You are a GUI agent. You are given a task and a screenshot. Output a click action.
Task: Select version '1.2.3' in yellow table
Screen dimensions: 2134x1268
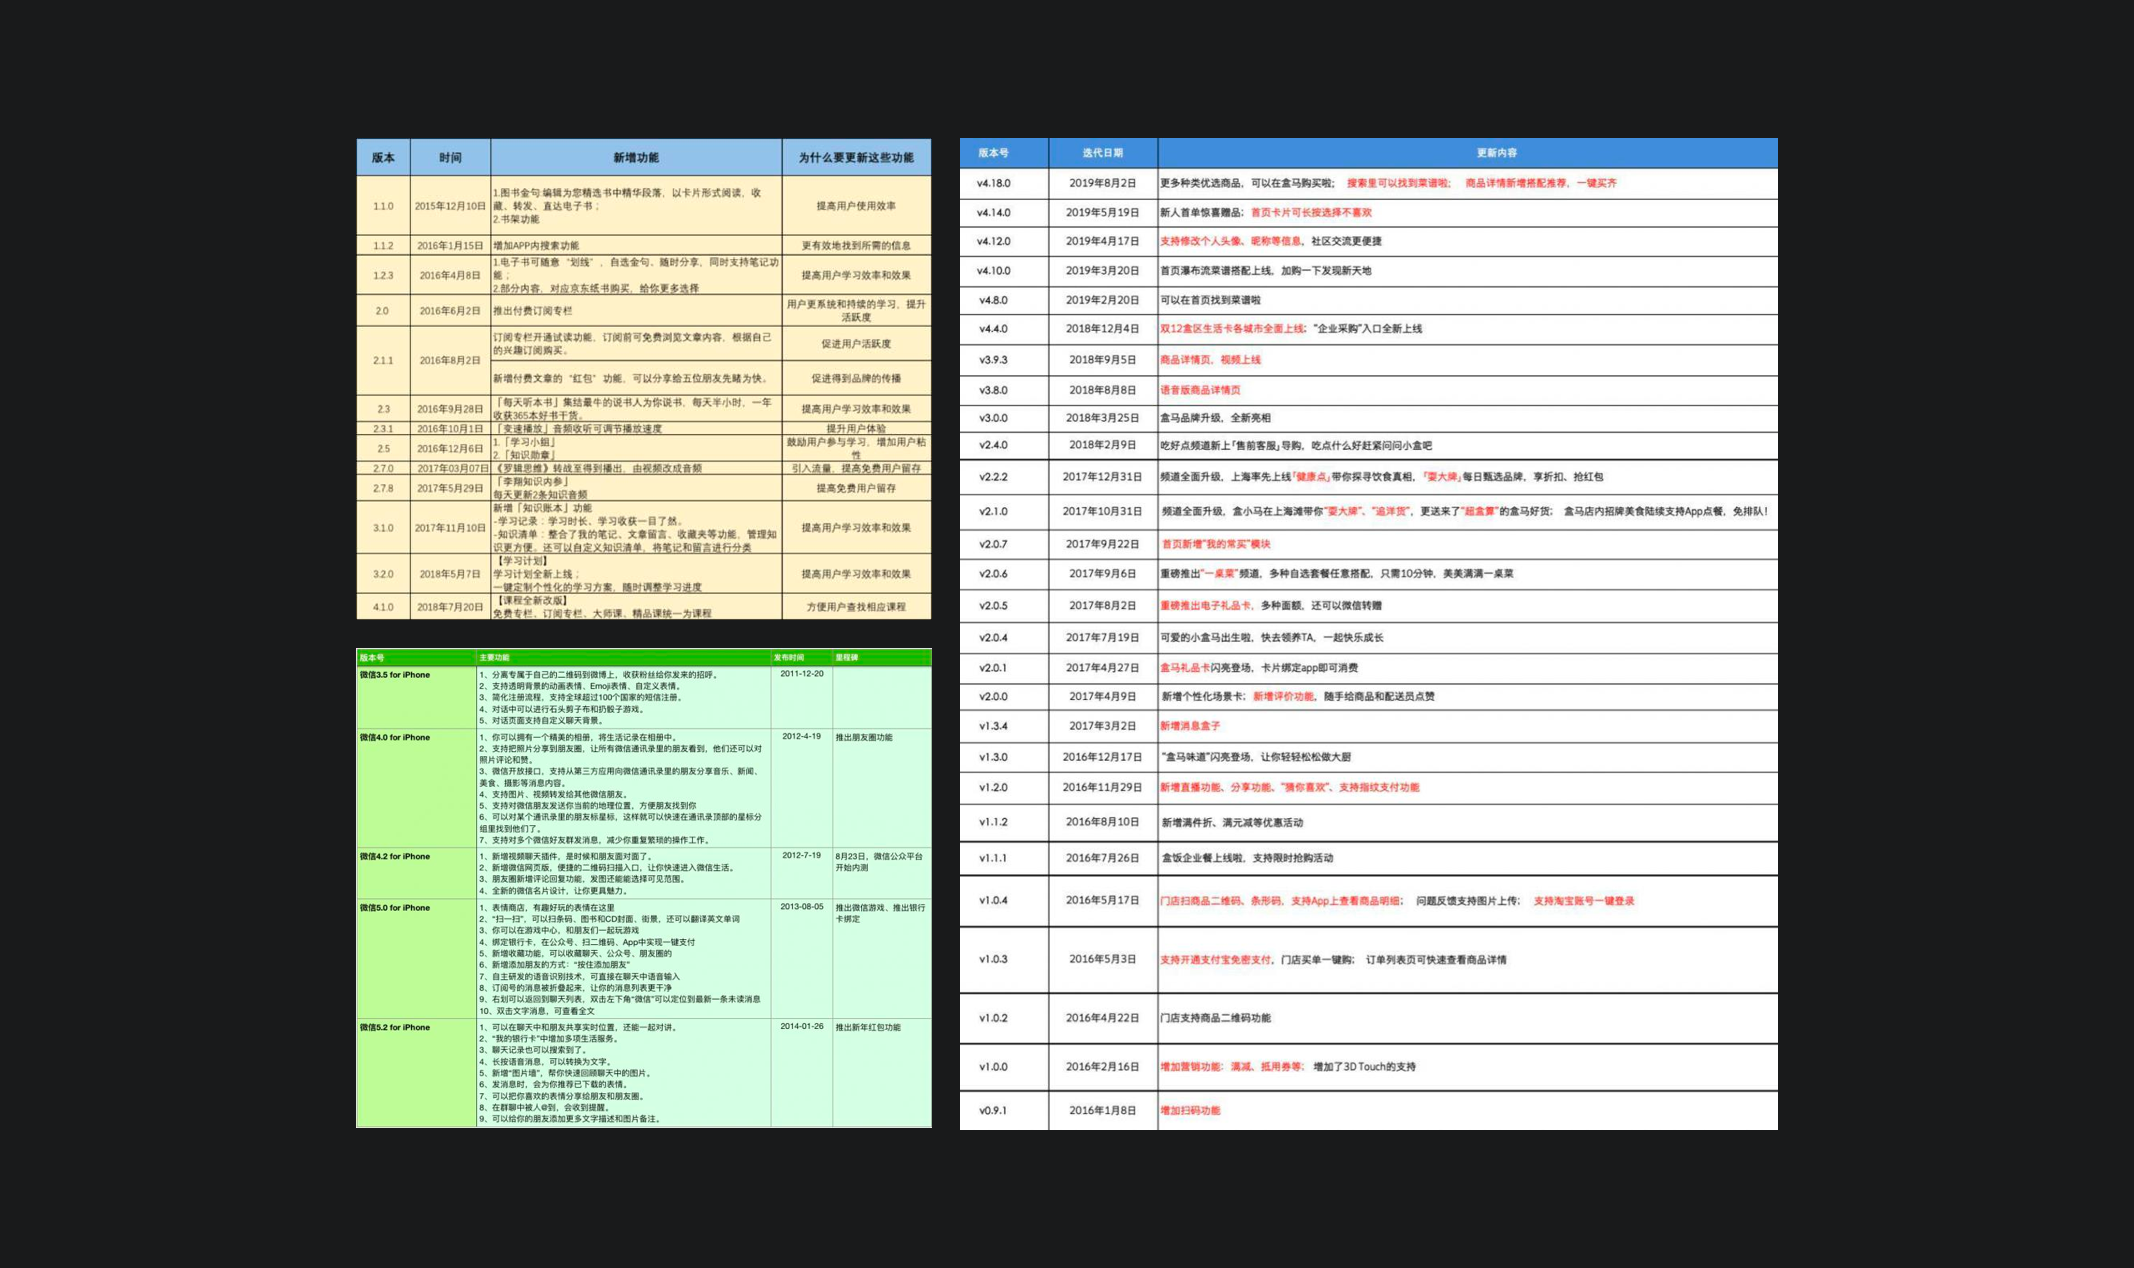pos(383,275)
